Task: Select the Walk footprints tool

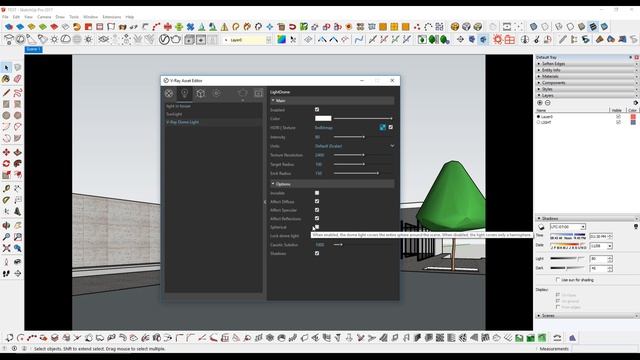Action: point(6,273)
